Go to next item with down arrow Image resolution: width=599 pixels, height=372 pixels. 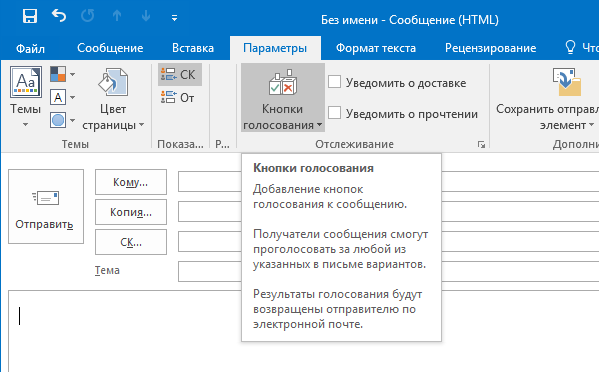tap(146, 16)
